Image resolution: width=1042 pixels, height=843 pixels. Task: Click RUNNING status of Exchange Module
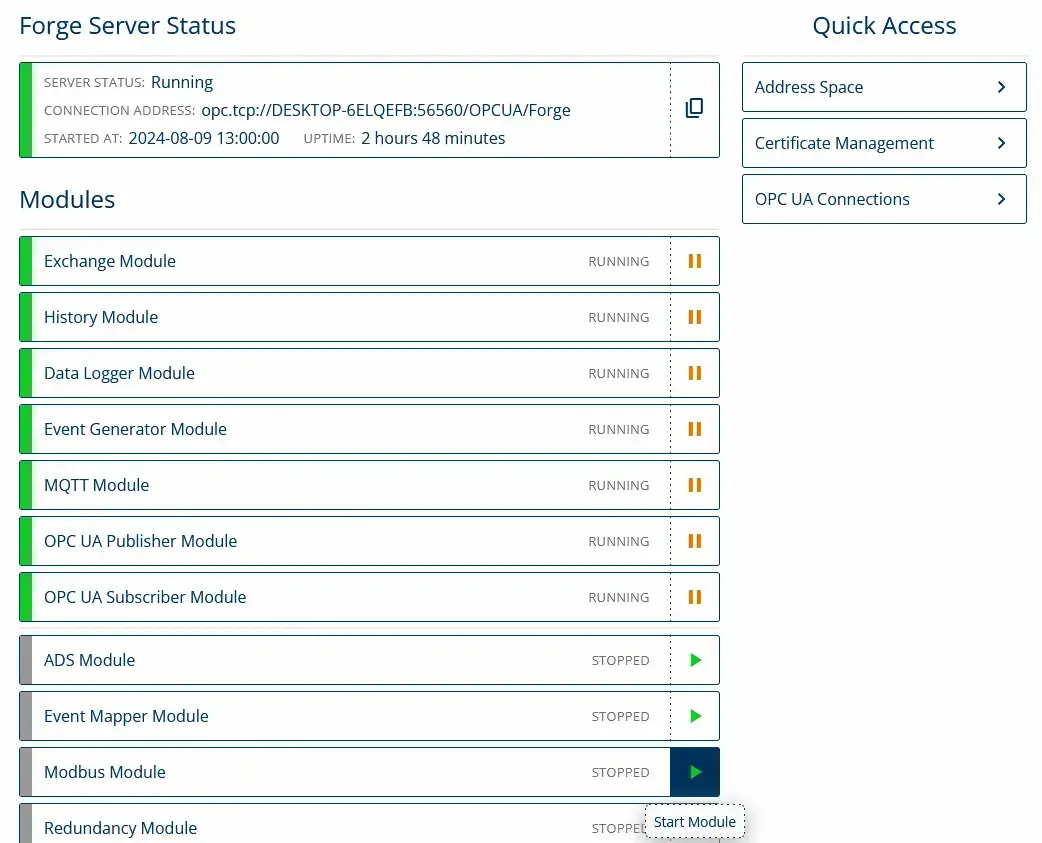point(618,262)
